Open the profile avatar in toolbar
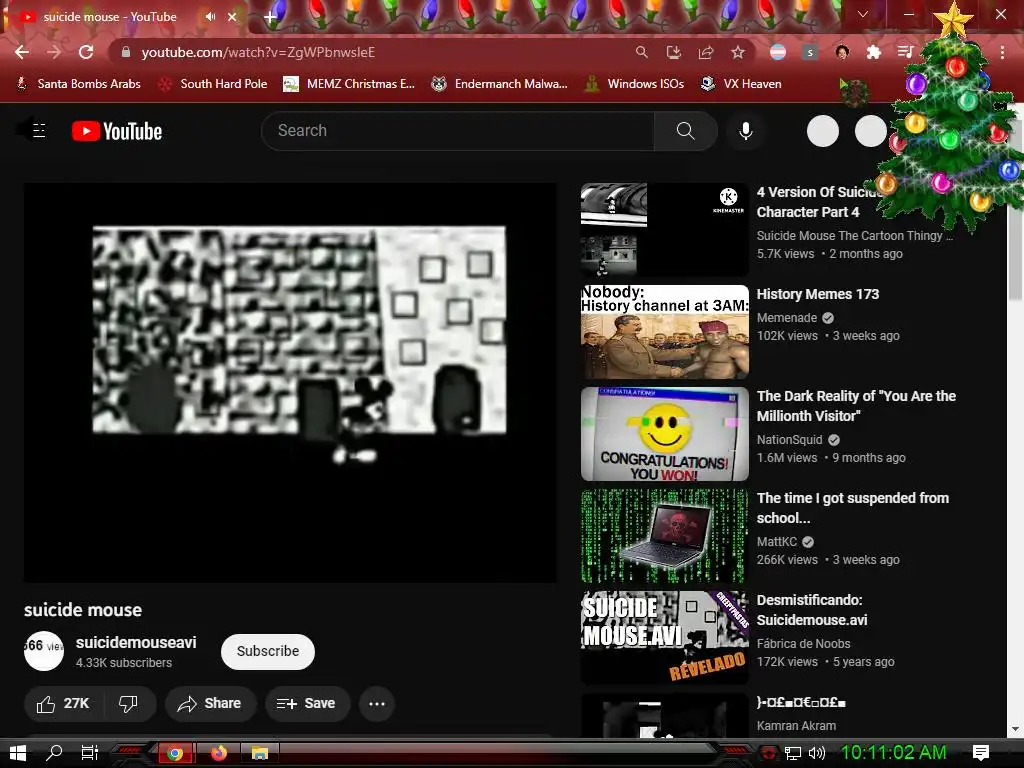The height and width of the screenshot is (768, 1024). pos(842,52)
